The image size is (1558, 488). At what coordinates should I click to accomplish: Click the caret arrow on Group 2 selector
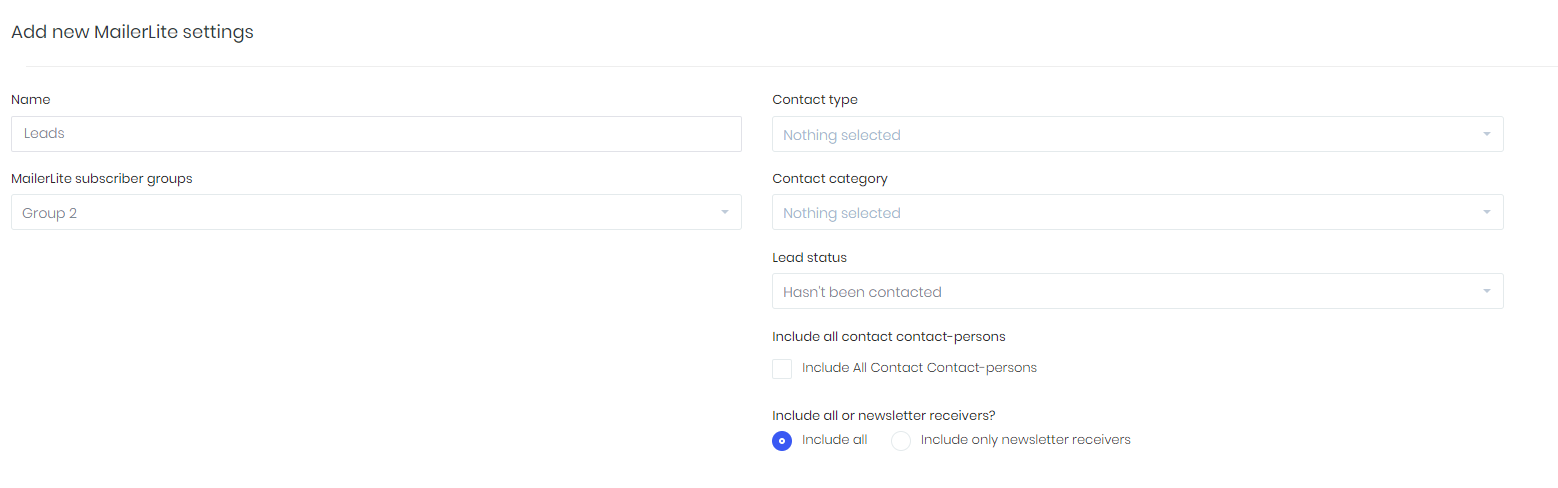click(x=725, y=212)
